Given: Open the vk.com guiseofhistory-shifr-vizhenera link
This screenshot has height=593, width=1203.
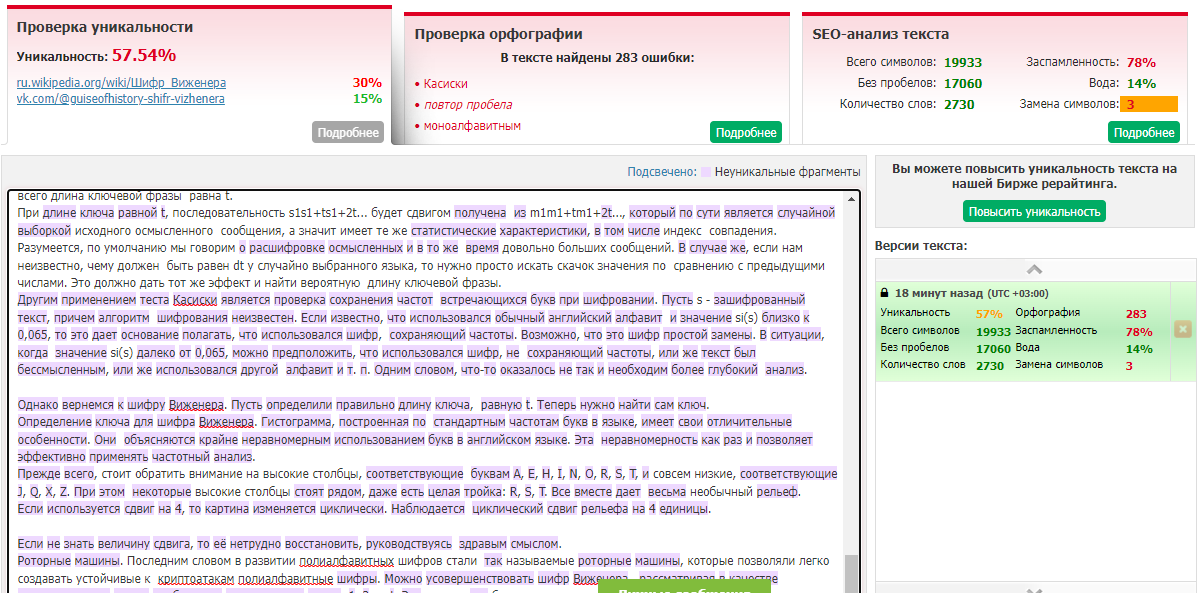Looking at the screenshot, I should (121, 99).
